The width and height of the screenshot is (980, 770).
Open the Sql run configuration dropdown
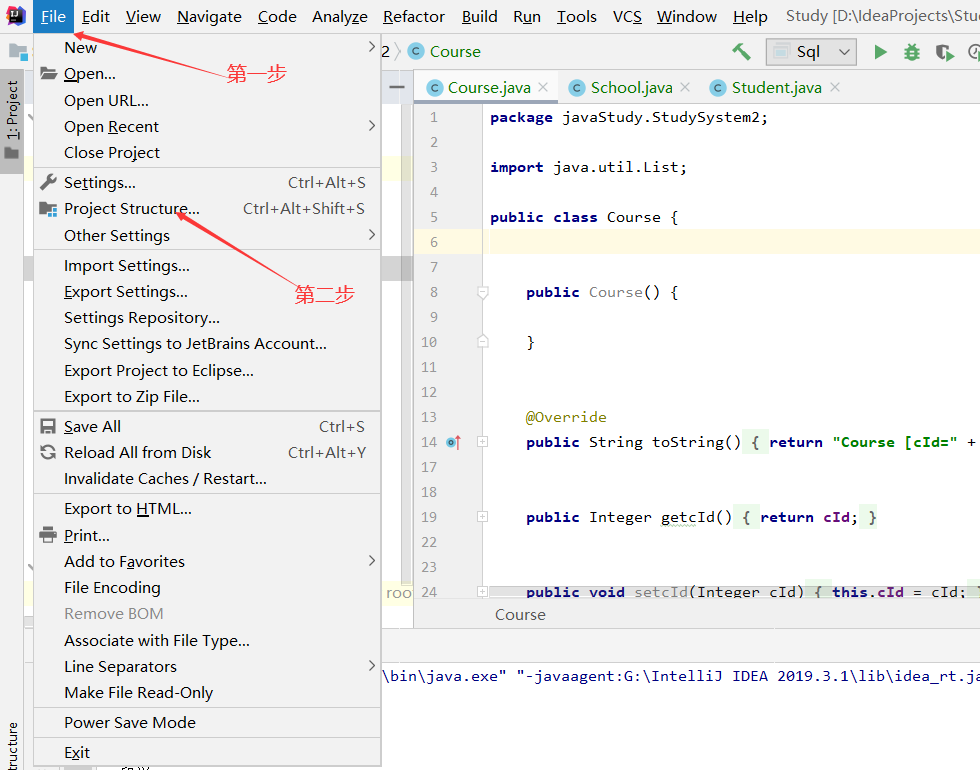(811, 52)
